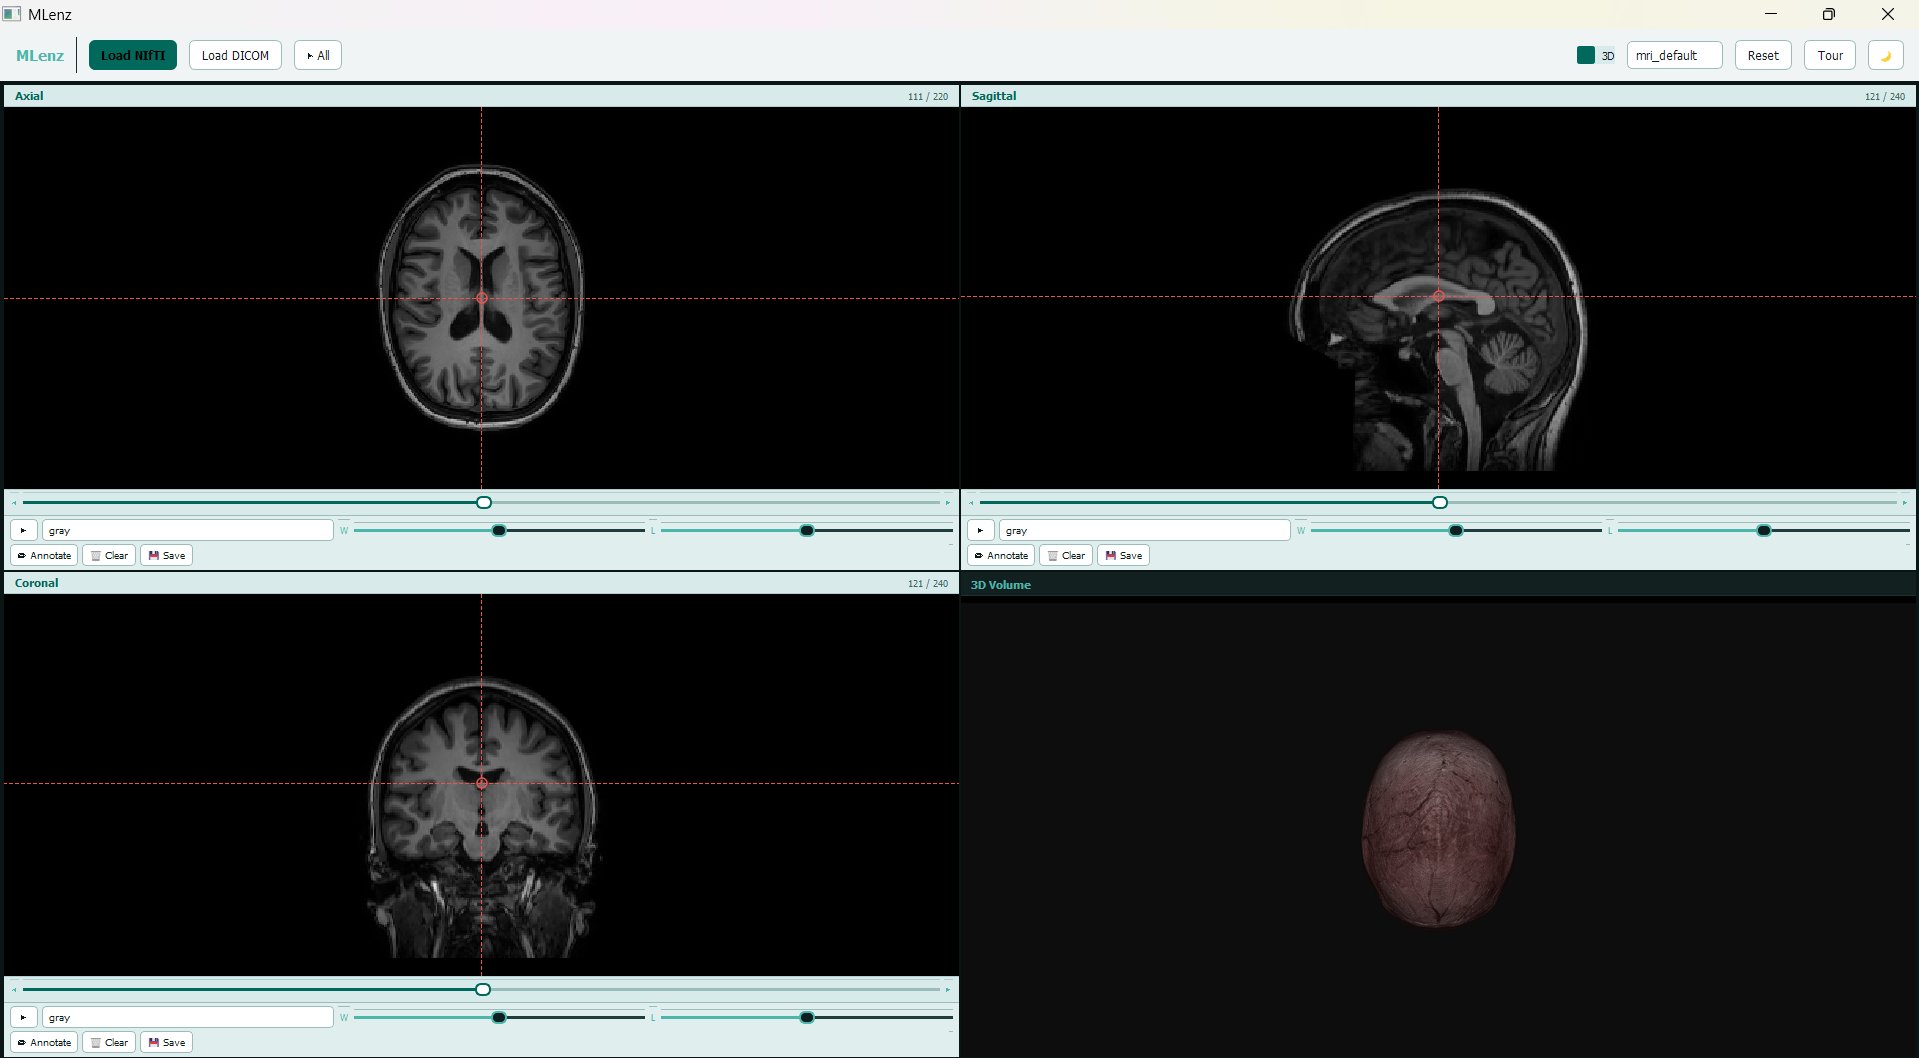The height and width of the screenshot is (1058, 1919).
Task: Step Axial slice backward with left arrow
Action: coord(14,502)
